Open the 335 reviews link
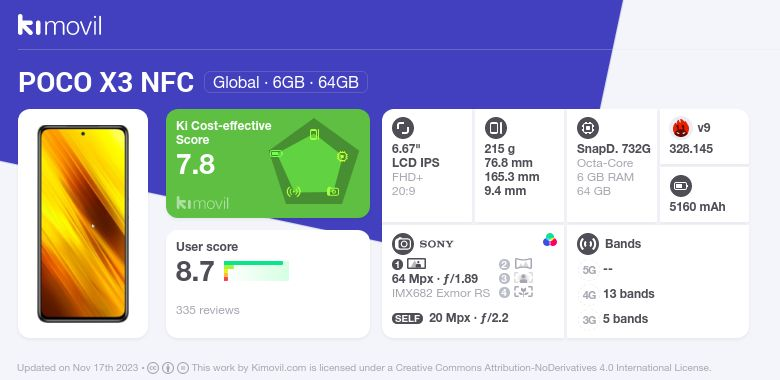Image resolution: width=780 pixels, height=380 pixels. [207, 310]
